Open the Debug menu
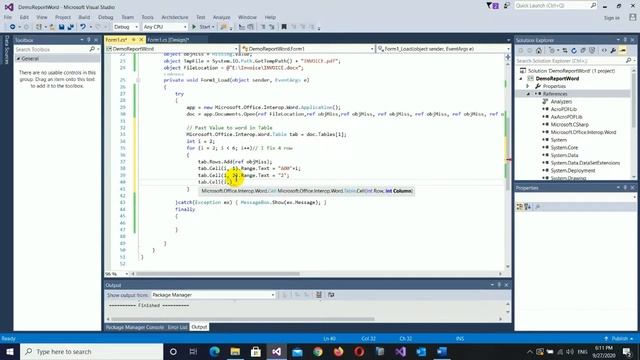This screenshot has height=360, width=640. pyautogui.click(x=105, y=17)
